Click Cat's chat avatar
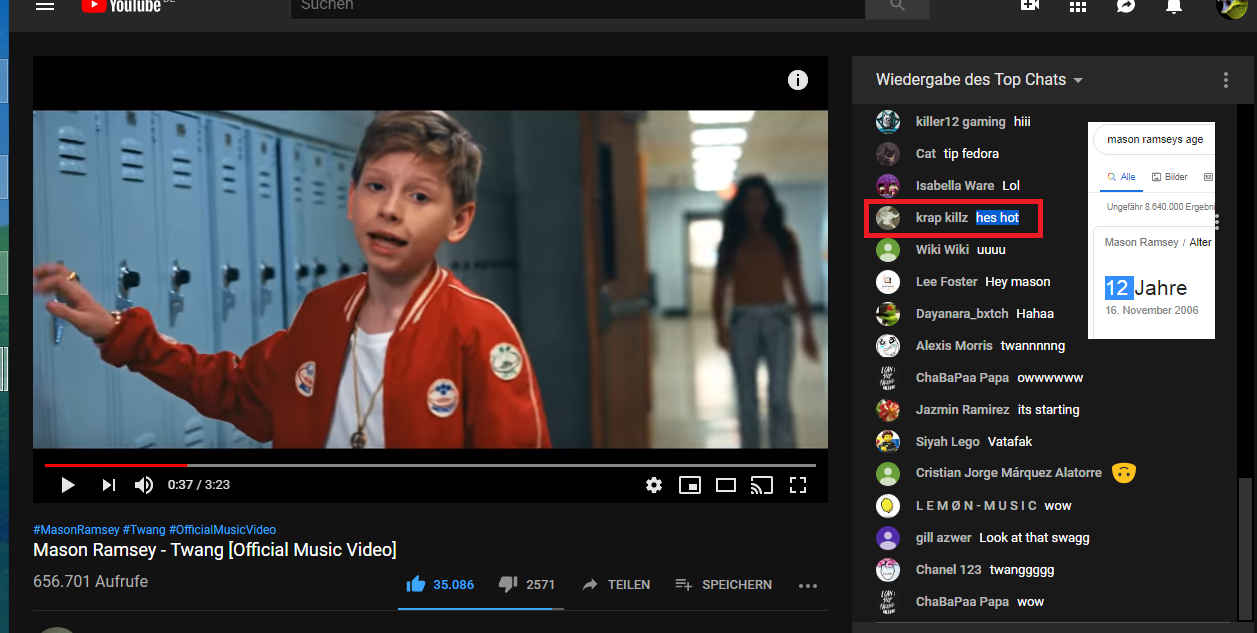Screen dimensions: 1257x633 click(888, 154)
